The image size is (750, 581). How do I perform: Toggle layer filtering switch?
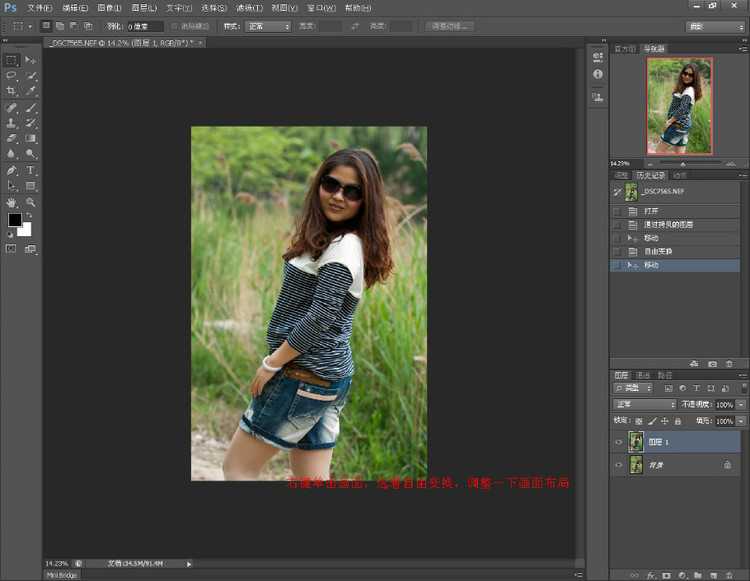(x=744, y=388)
